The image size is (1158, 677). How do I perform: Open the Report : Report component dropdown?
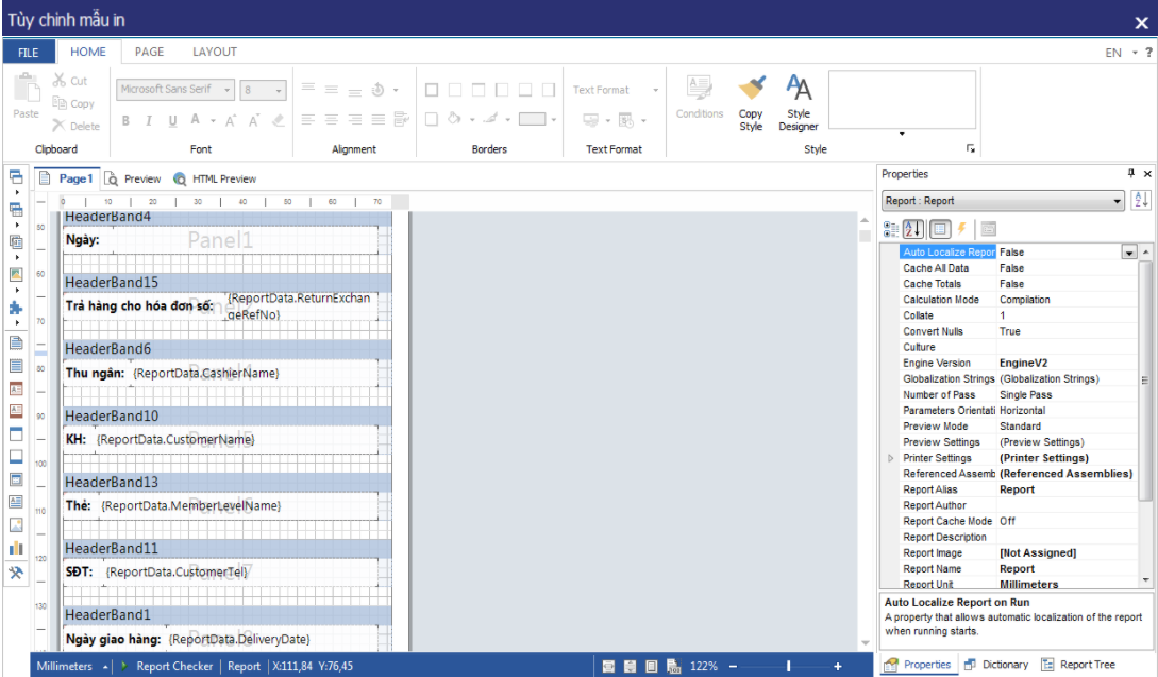coord(1117,201)
